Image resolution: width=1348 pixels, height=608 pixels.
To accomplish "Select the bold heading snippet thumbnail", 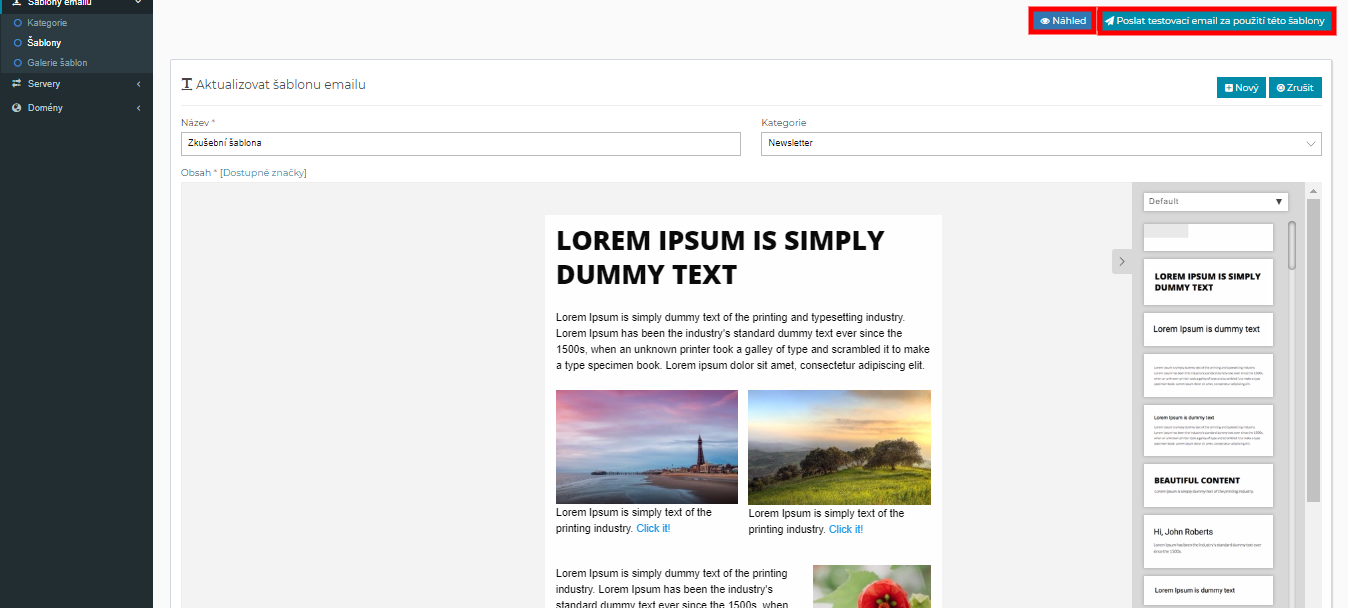I will point(1208,282).
